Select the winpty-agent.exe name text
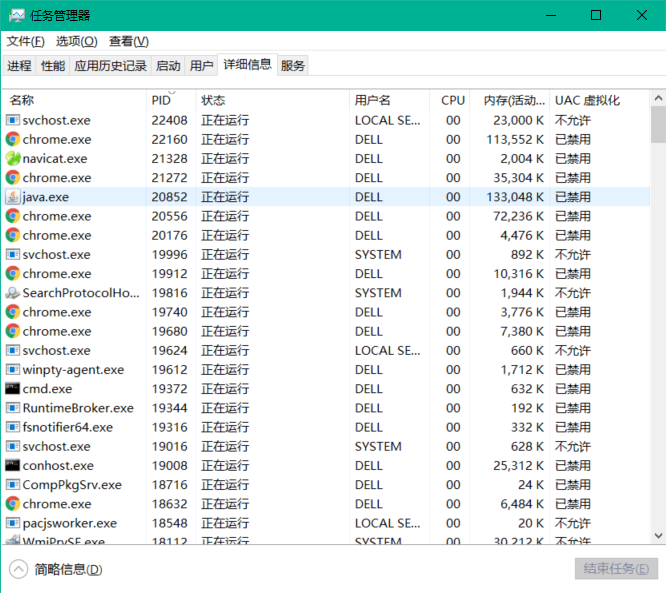This screenshot has width=666, height=593. [x=73, y=370]
